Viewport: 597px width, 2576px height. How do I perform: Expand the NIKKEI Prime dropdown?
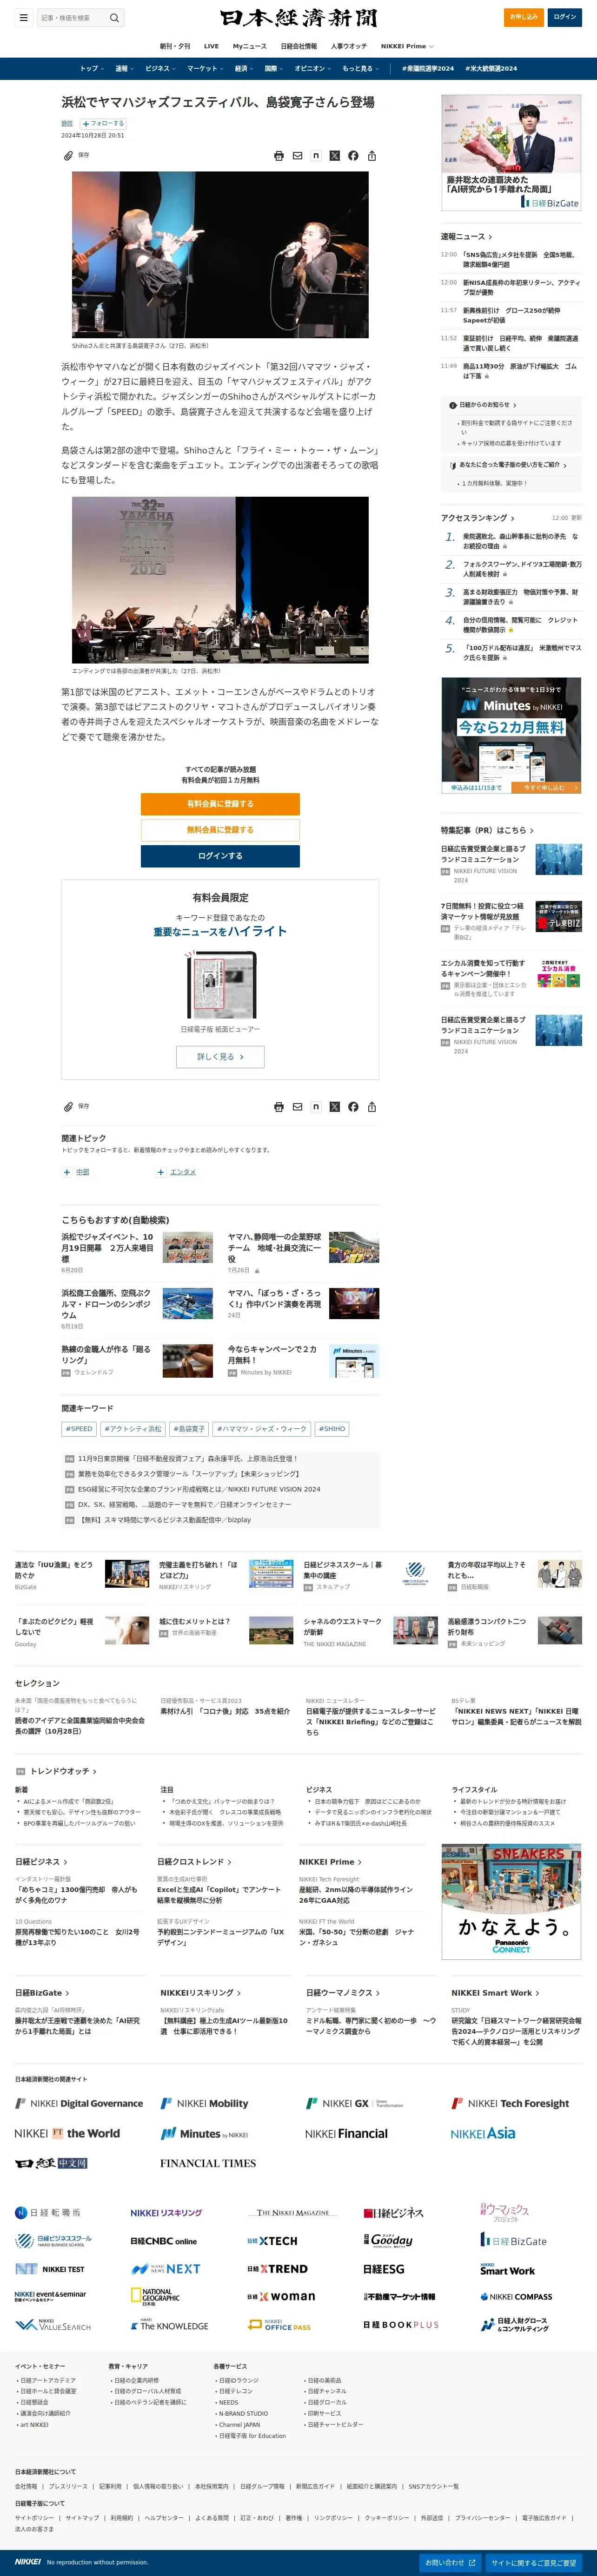(x=407, y=46)
